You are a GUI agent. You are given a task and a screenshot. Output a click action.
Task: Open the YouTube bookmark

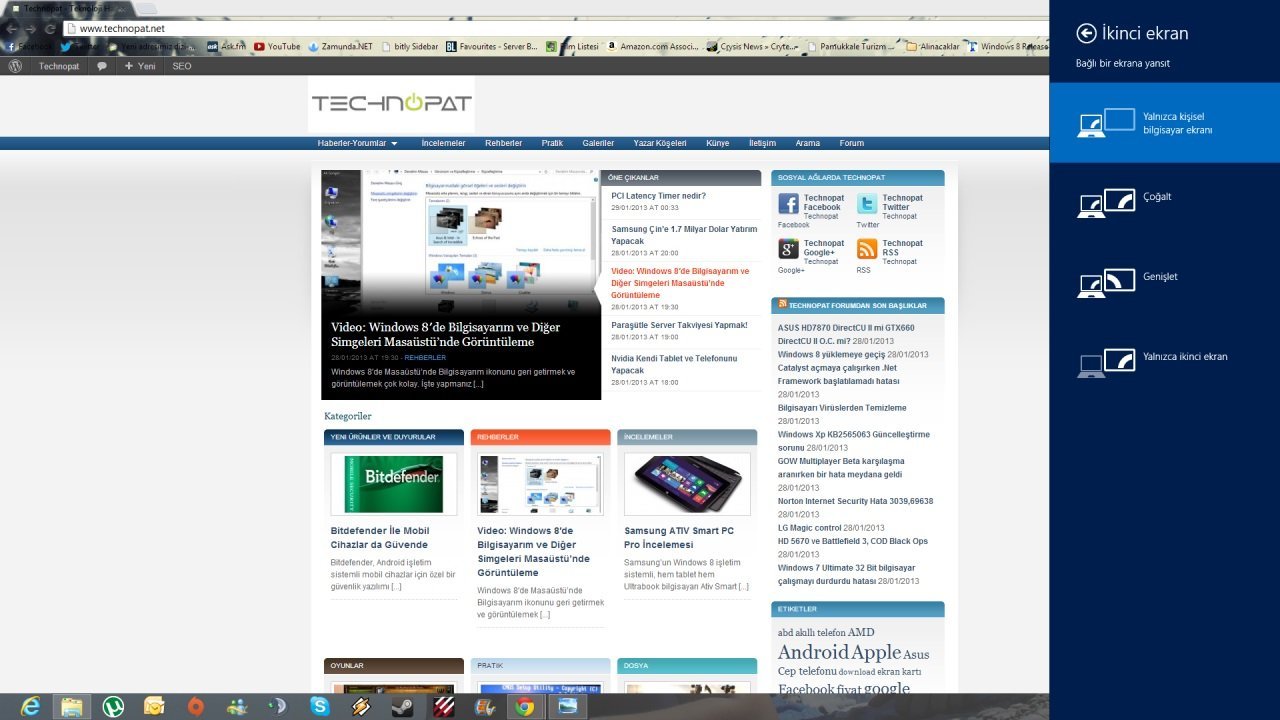[277, 46]
